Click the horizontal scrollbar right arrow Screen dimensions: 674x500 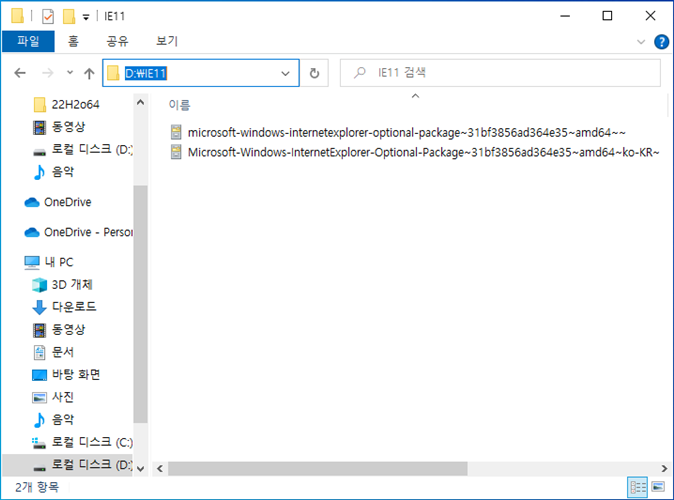click(x=664, y=469)
